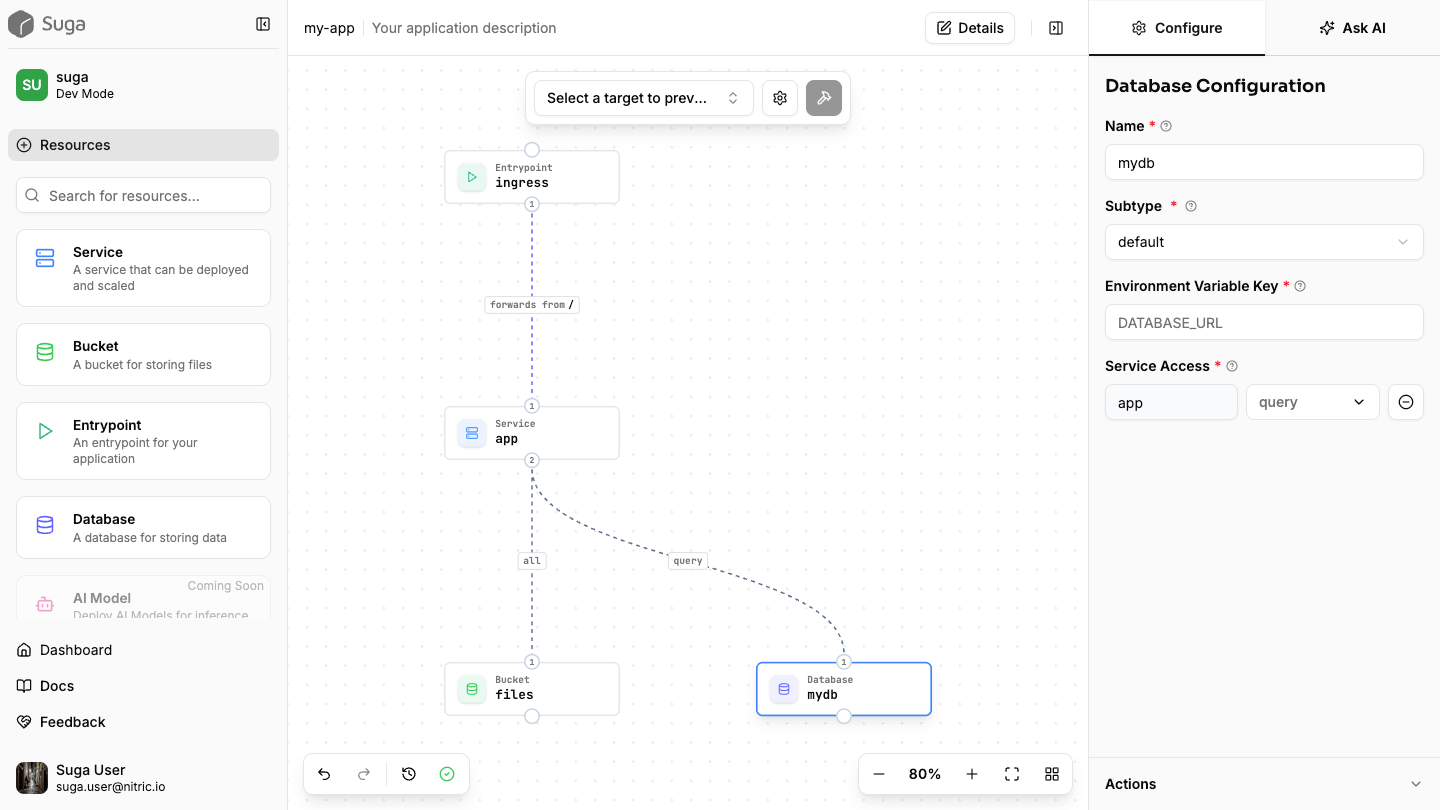Fit the diagram to view
This screenshot has width=1440, height=810.
[1012, 774]
